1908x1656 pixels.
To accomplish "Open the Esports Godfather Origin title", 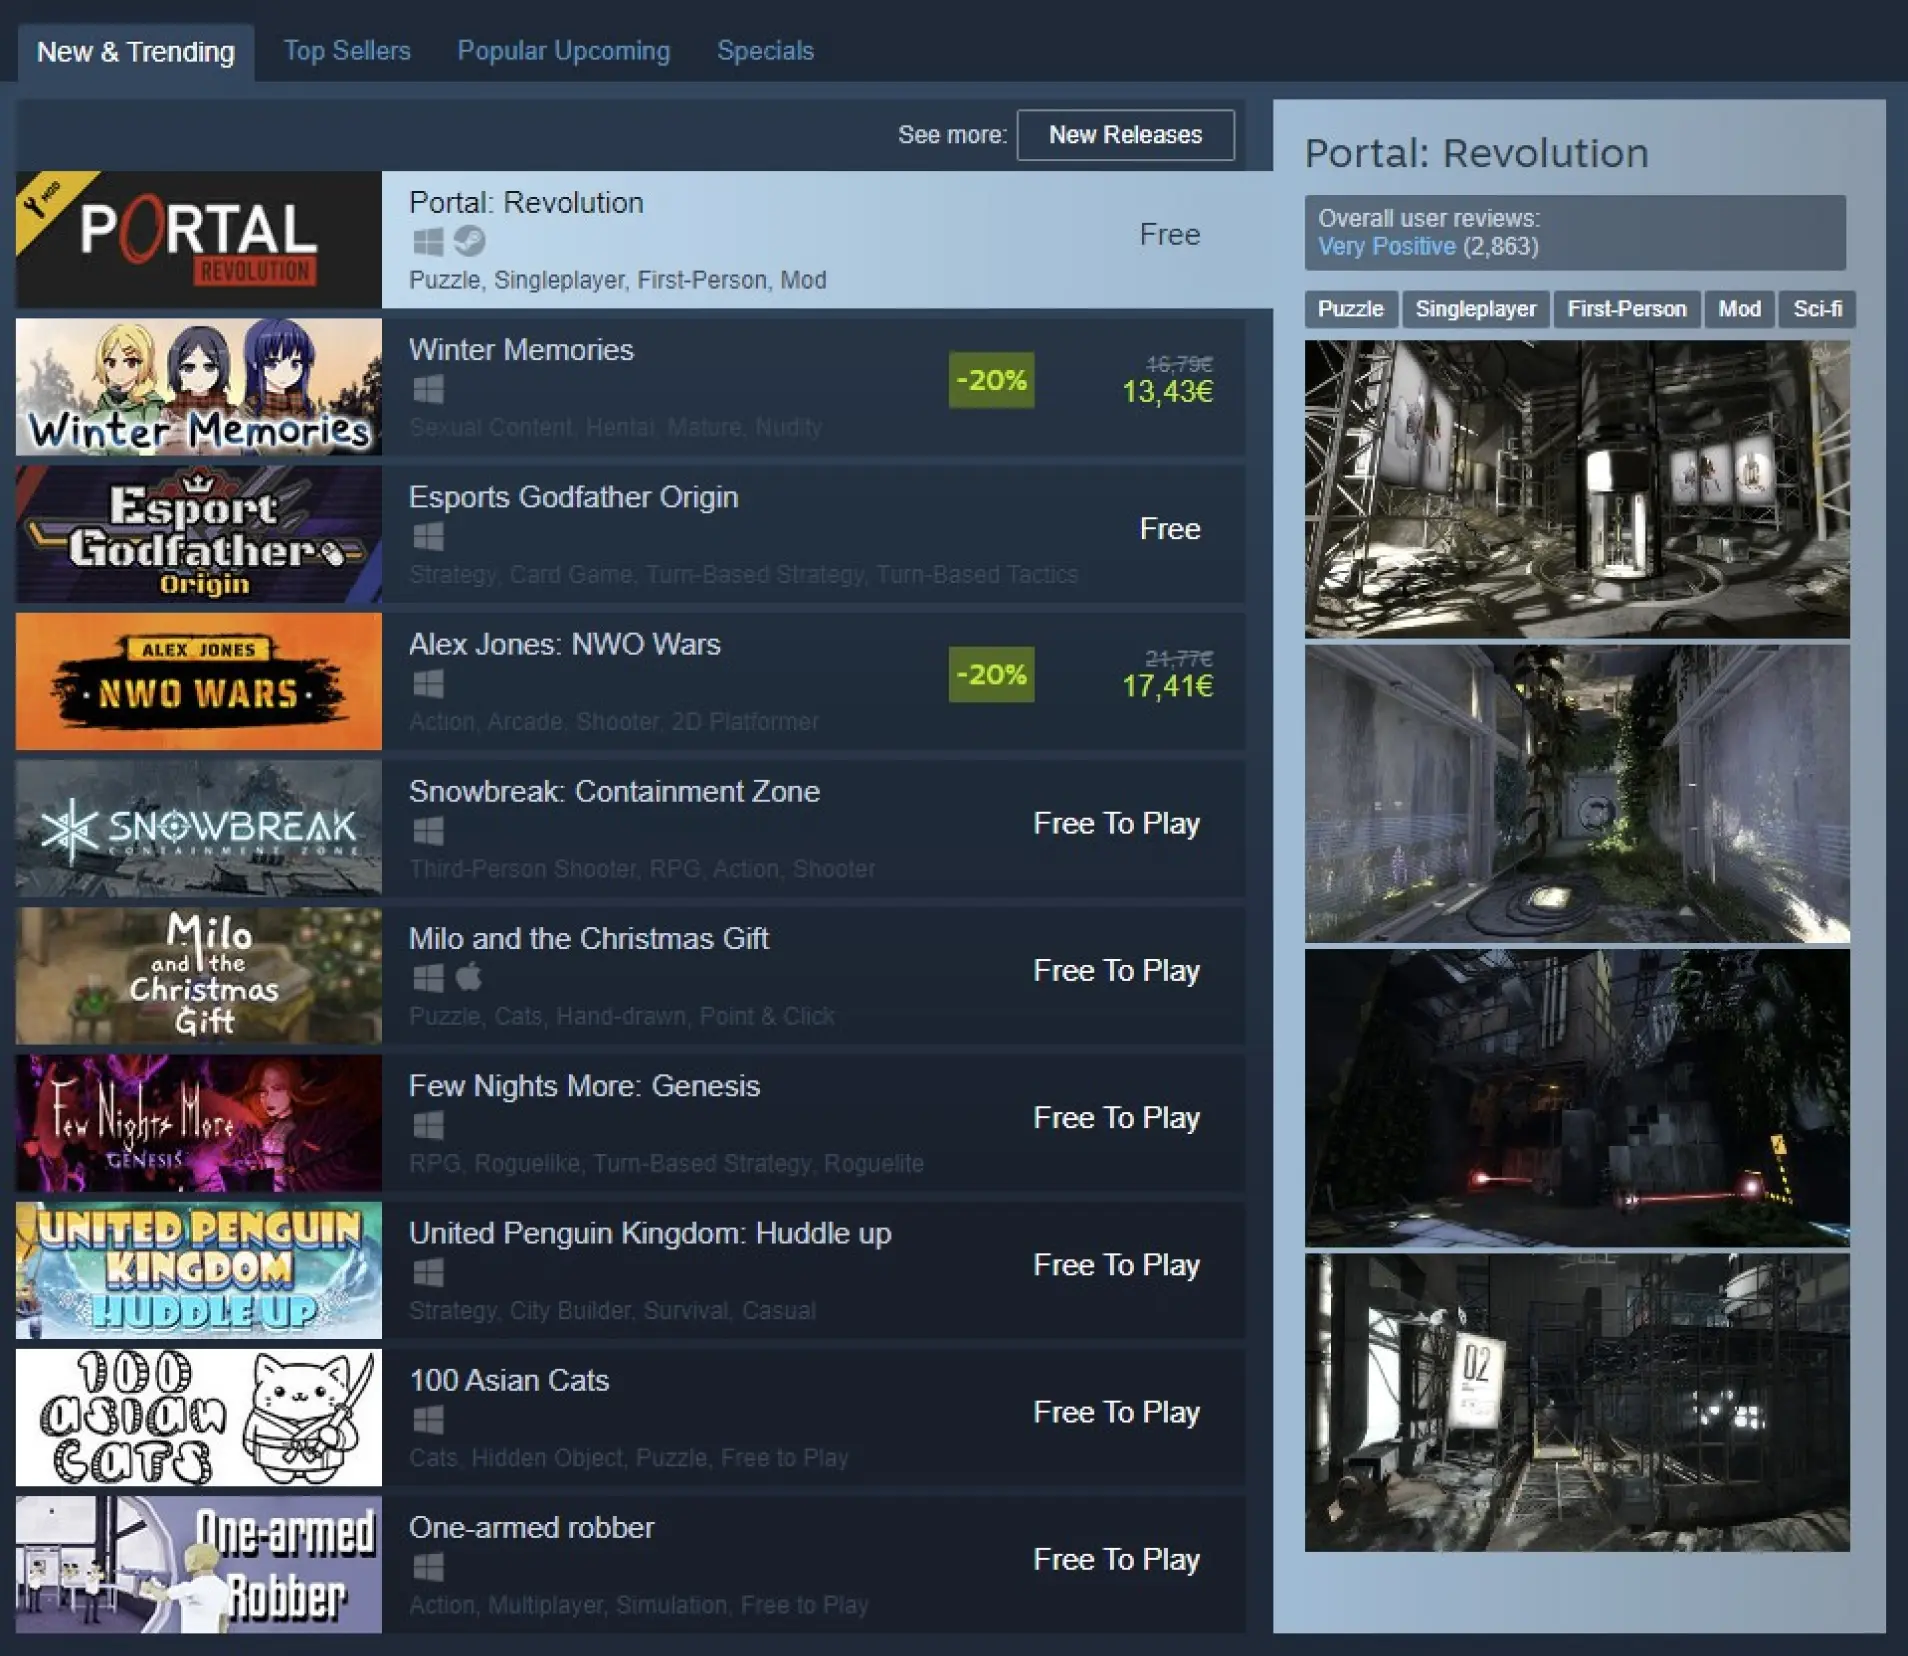I will click(573, 497).
